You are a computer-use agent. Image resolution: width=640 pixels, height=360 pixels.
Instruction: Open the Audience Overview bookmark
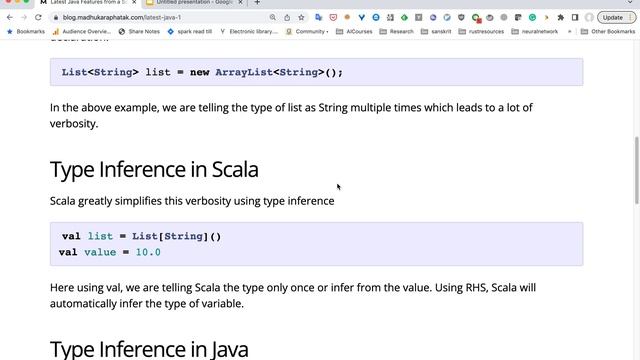tap(82, 31)
